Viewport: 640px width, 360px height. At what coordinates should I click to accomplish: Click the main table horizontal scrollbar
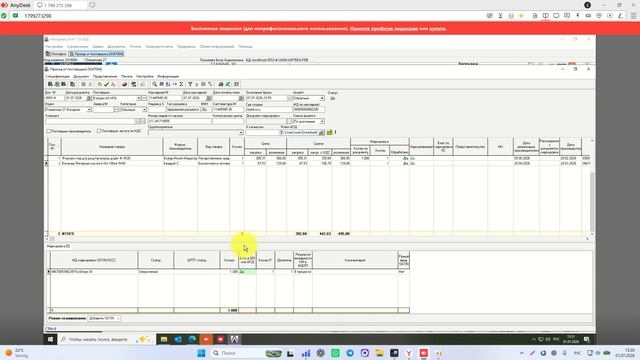(318, 239)
